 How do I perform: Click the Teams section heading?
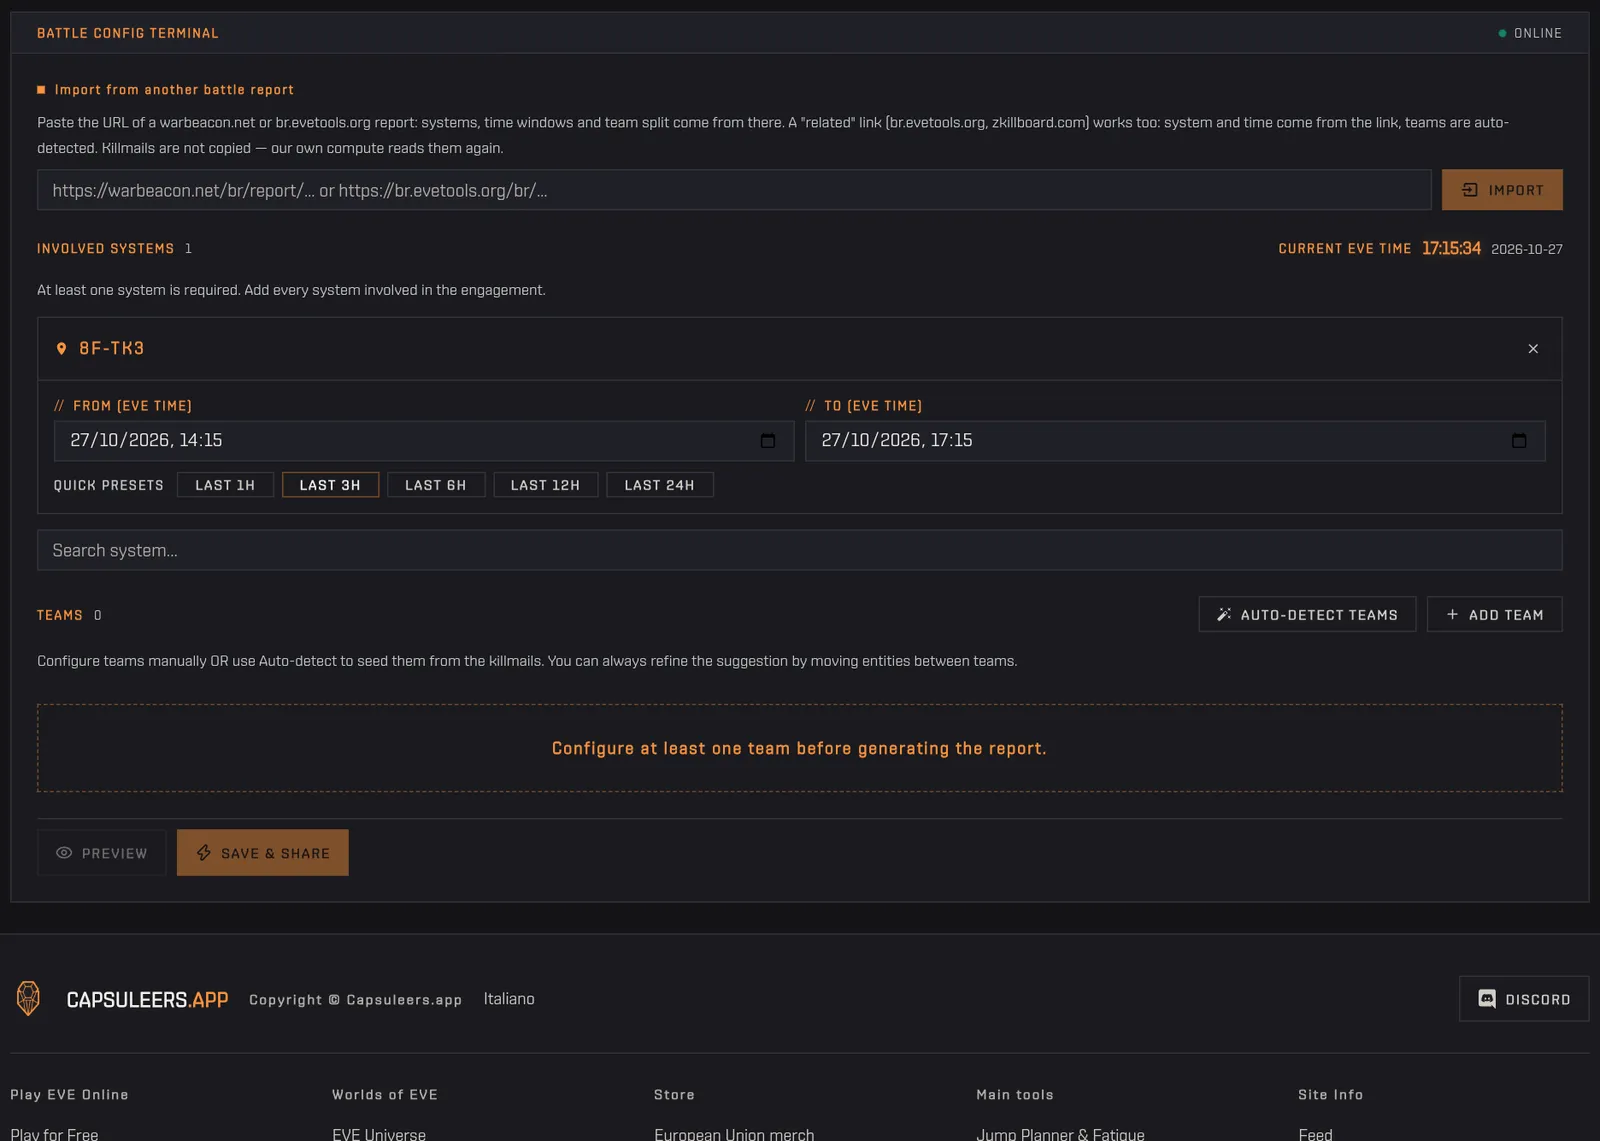tap(60, 615)
